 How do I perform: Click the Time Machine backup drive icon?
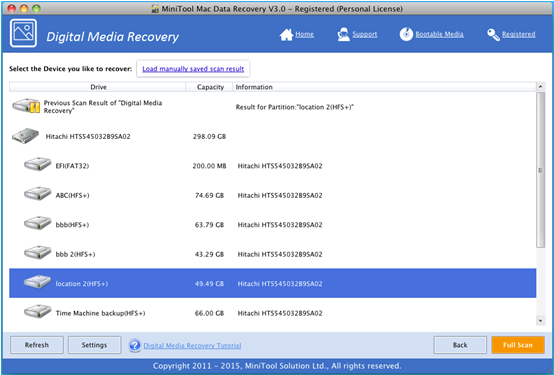[x=37, y=312]
